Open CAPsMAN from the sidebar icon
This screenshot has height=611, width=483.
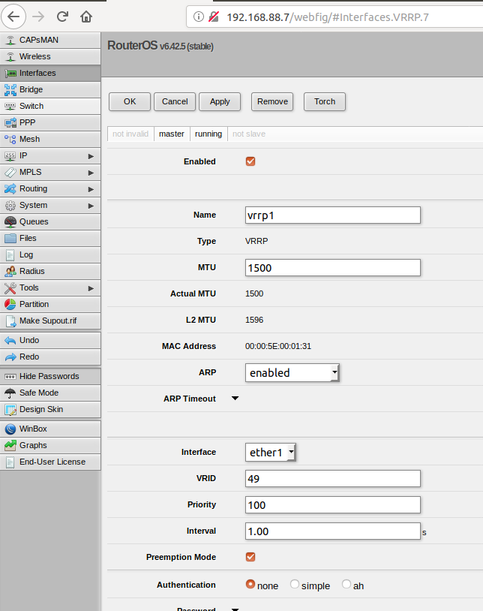(x=11, y=40)
